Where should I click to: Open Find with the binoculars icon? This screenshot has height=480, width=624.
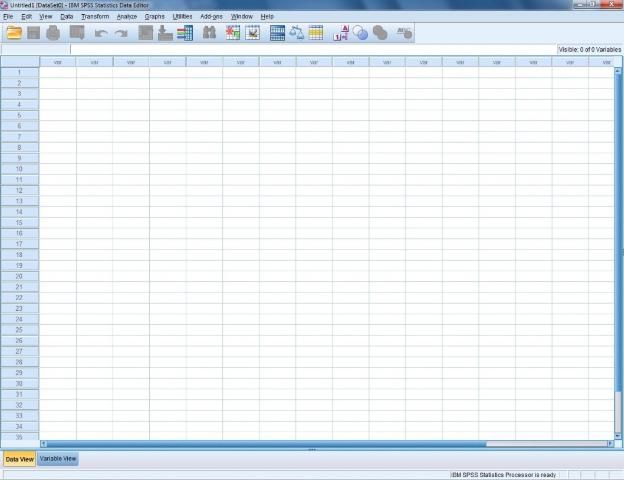click(209, 33)
